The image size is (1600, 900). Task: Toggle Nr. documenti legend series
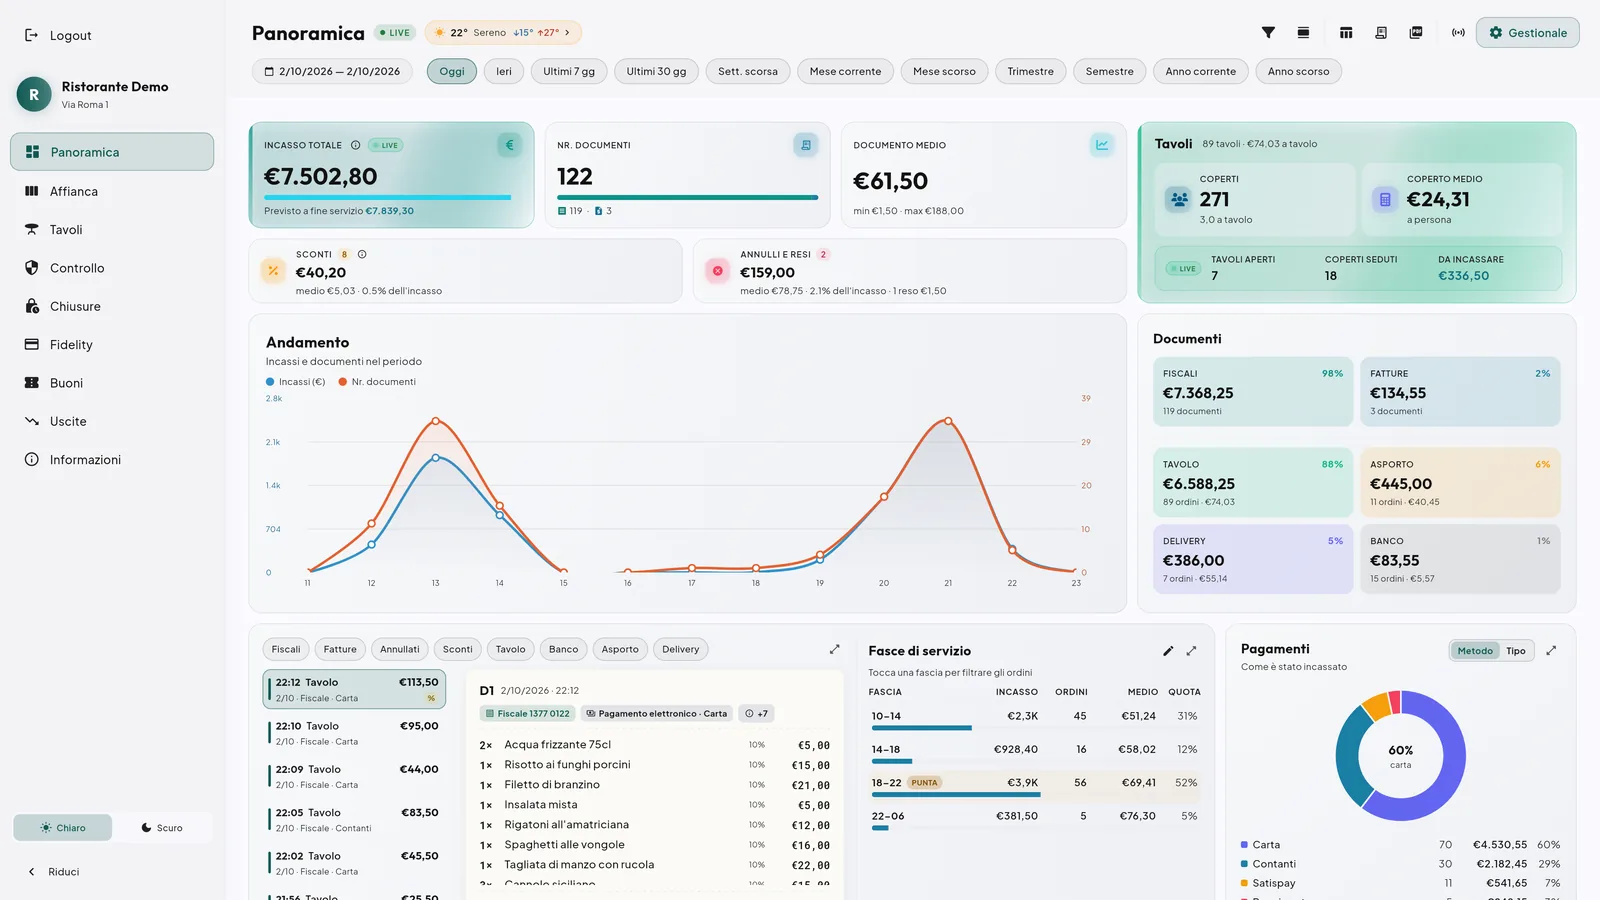377,382
